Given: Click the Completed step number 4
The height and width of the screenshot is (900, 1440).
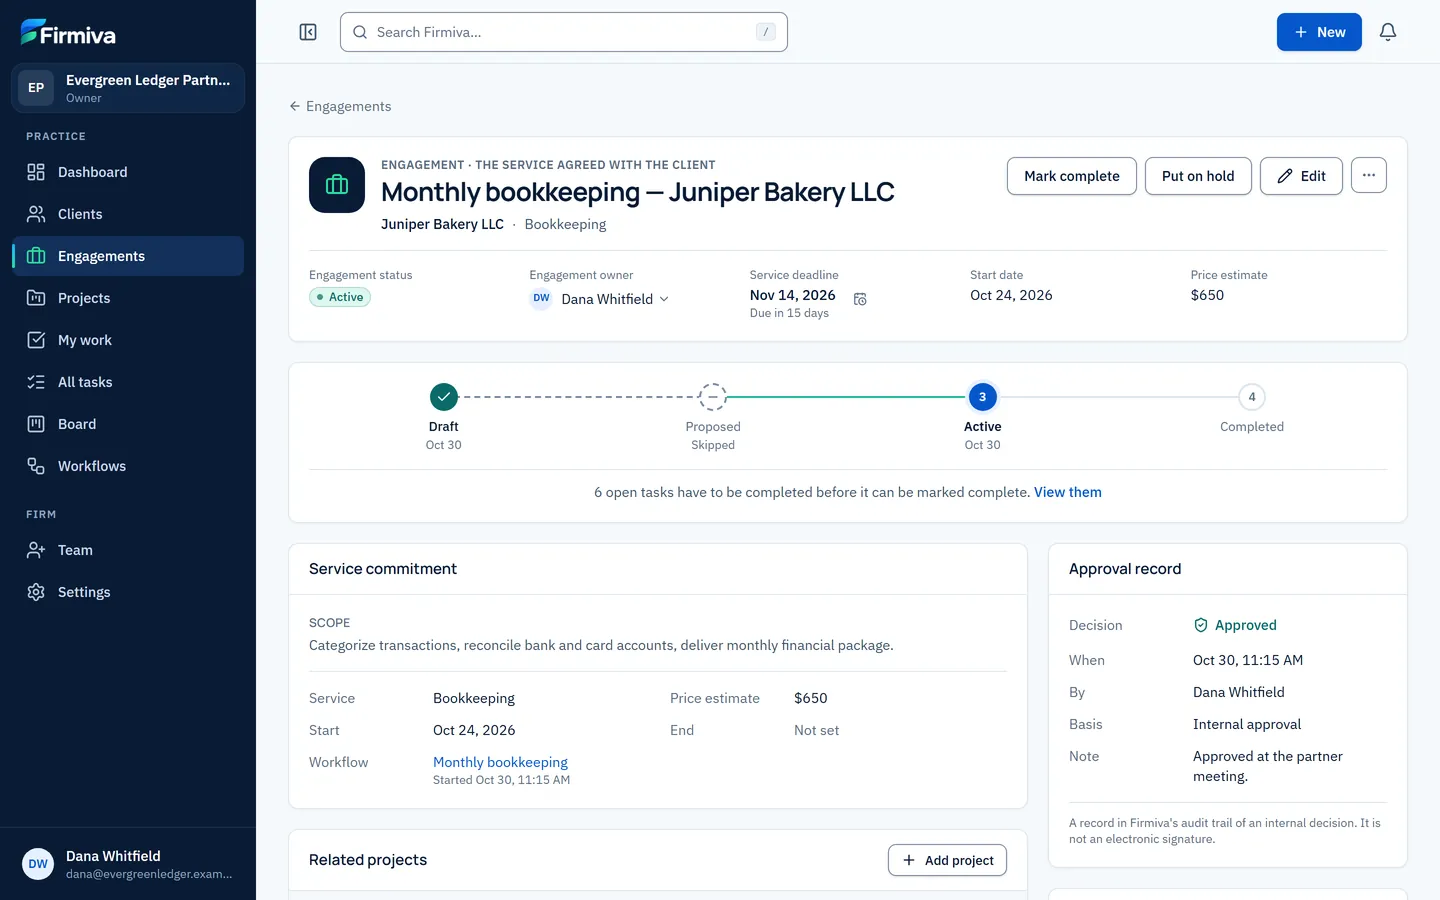Looking at the screenshot, I should (1252, 397).
